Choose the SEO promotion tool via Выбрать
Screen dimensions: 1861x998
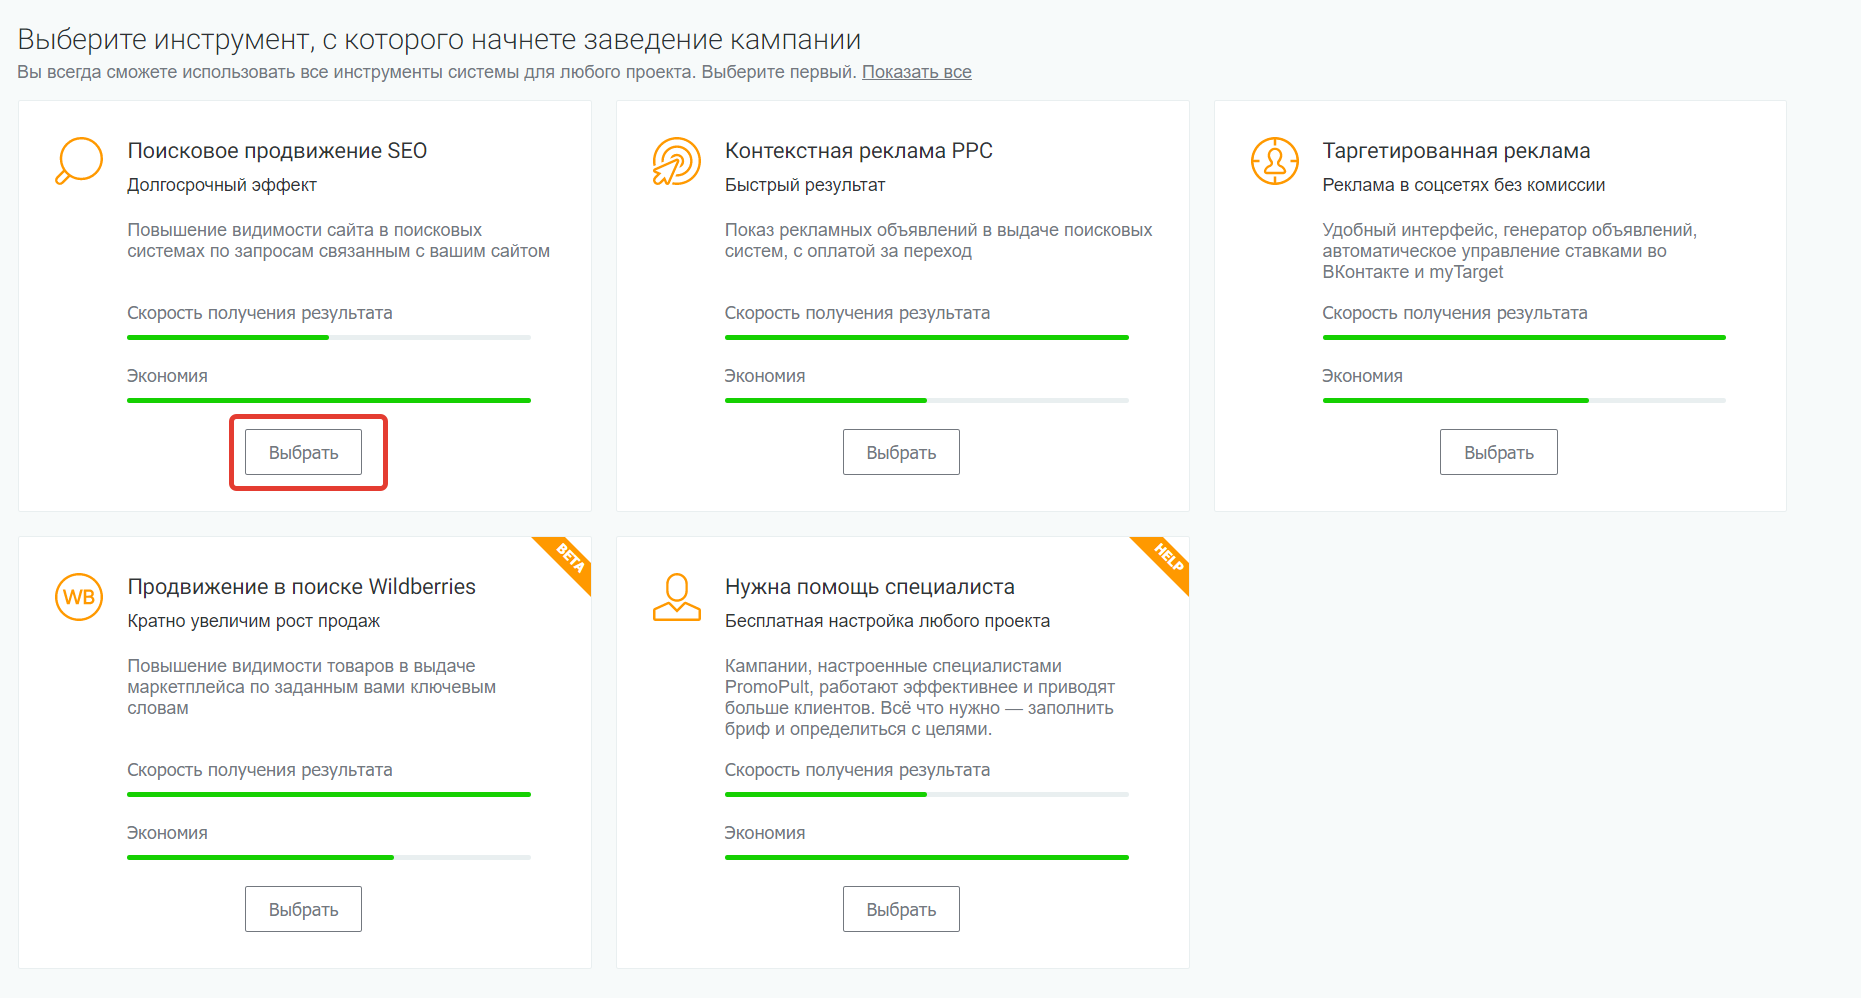303,452
